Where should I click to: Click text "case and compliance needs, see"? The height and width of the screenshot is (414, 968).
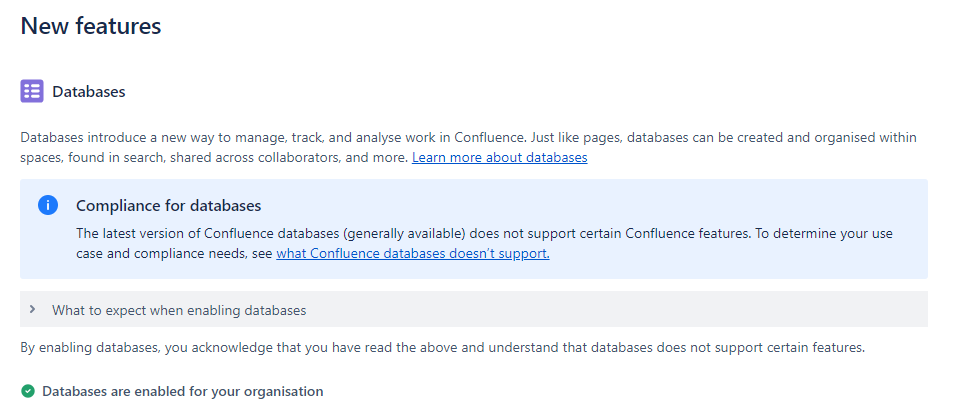[175, 254]
